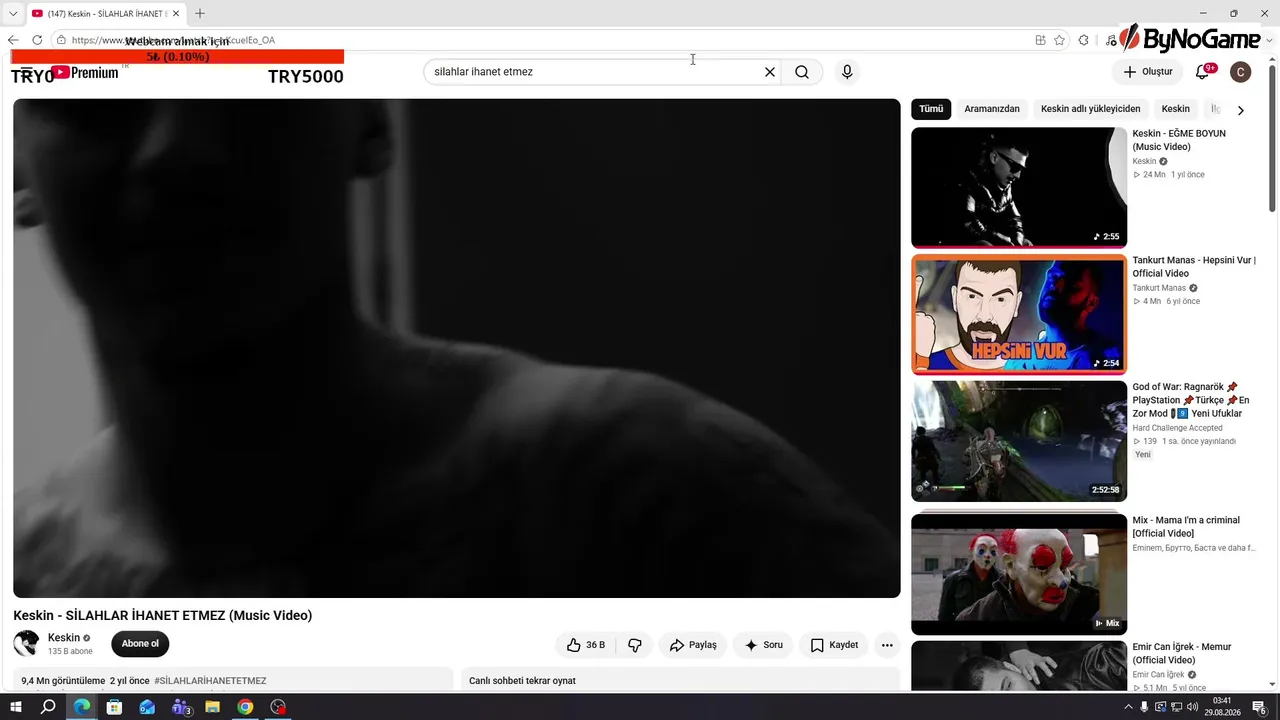Open Outlook from the taskbar

pyautogui.click(x=147, y=707)
